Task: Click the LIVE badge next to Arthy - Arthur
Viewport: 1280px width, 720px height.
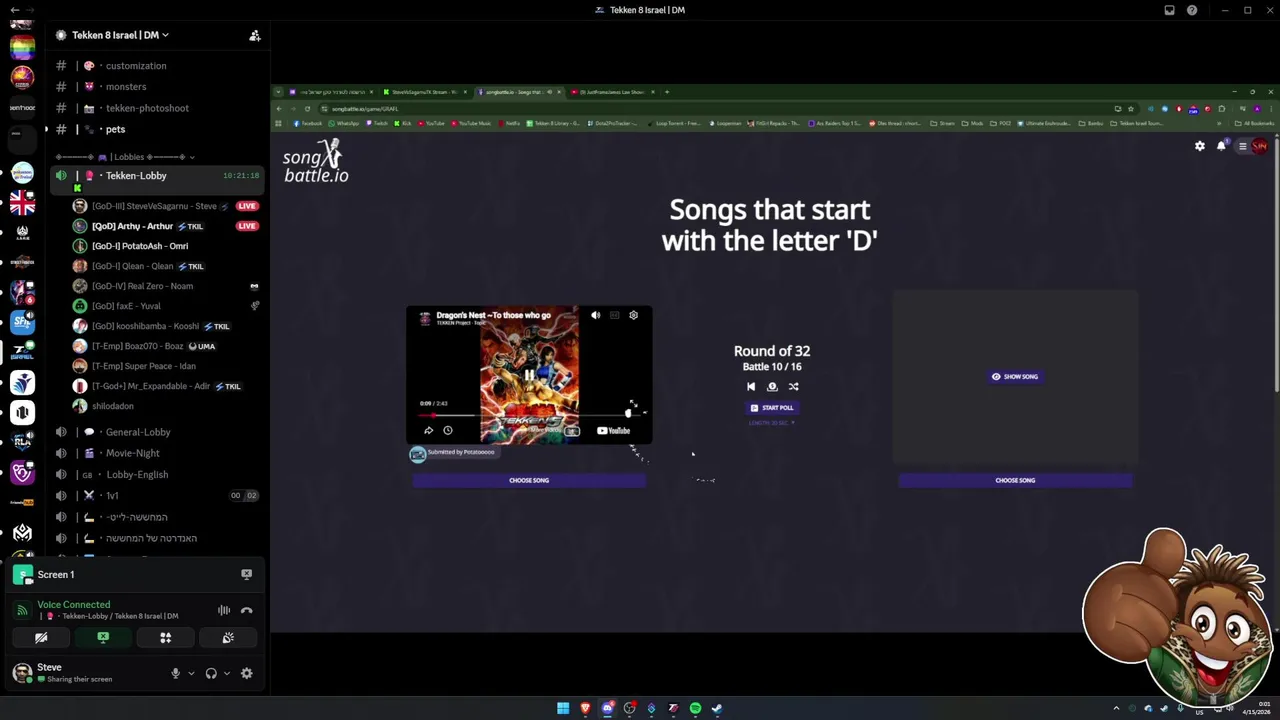Action: click(247, 226)
